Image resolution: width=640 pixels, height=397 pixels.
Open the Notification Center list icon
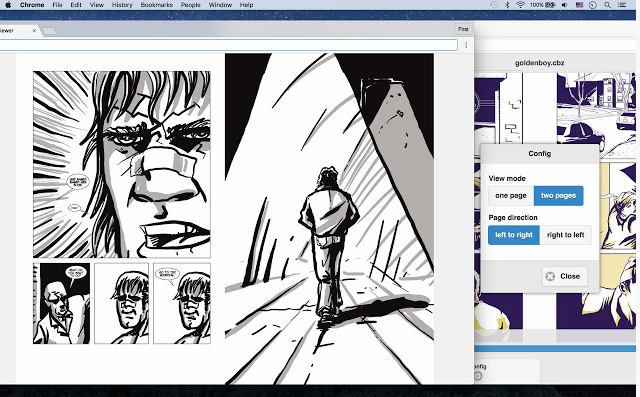tap(622, 5)
